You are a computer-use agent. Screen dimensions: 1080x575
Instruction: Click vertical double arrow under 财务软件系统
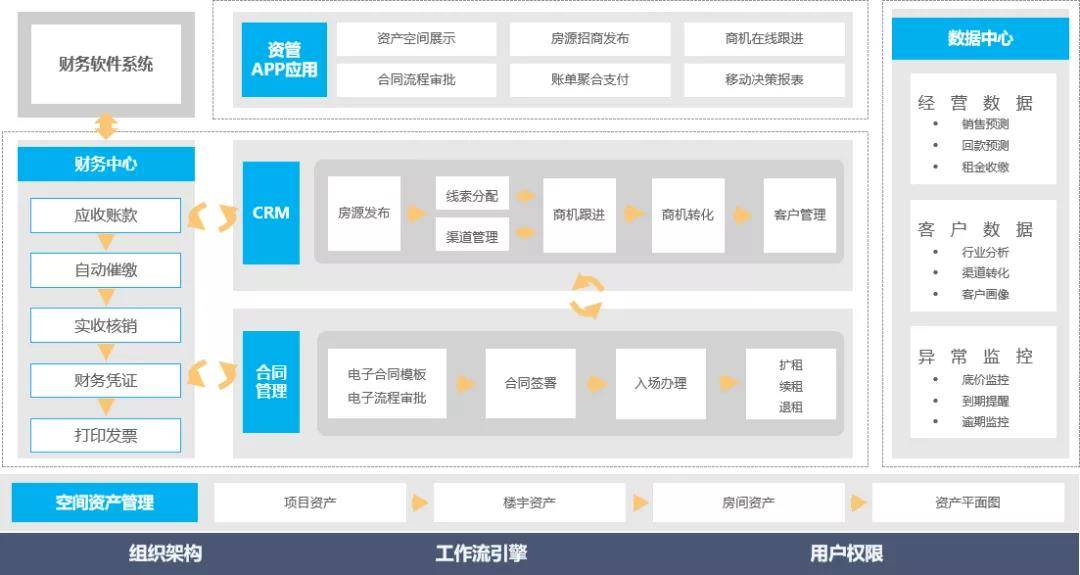[x=106, y=126]
